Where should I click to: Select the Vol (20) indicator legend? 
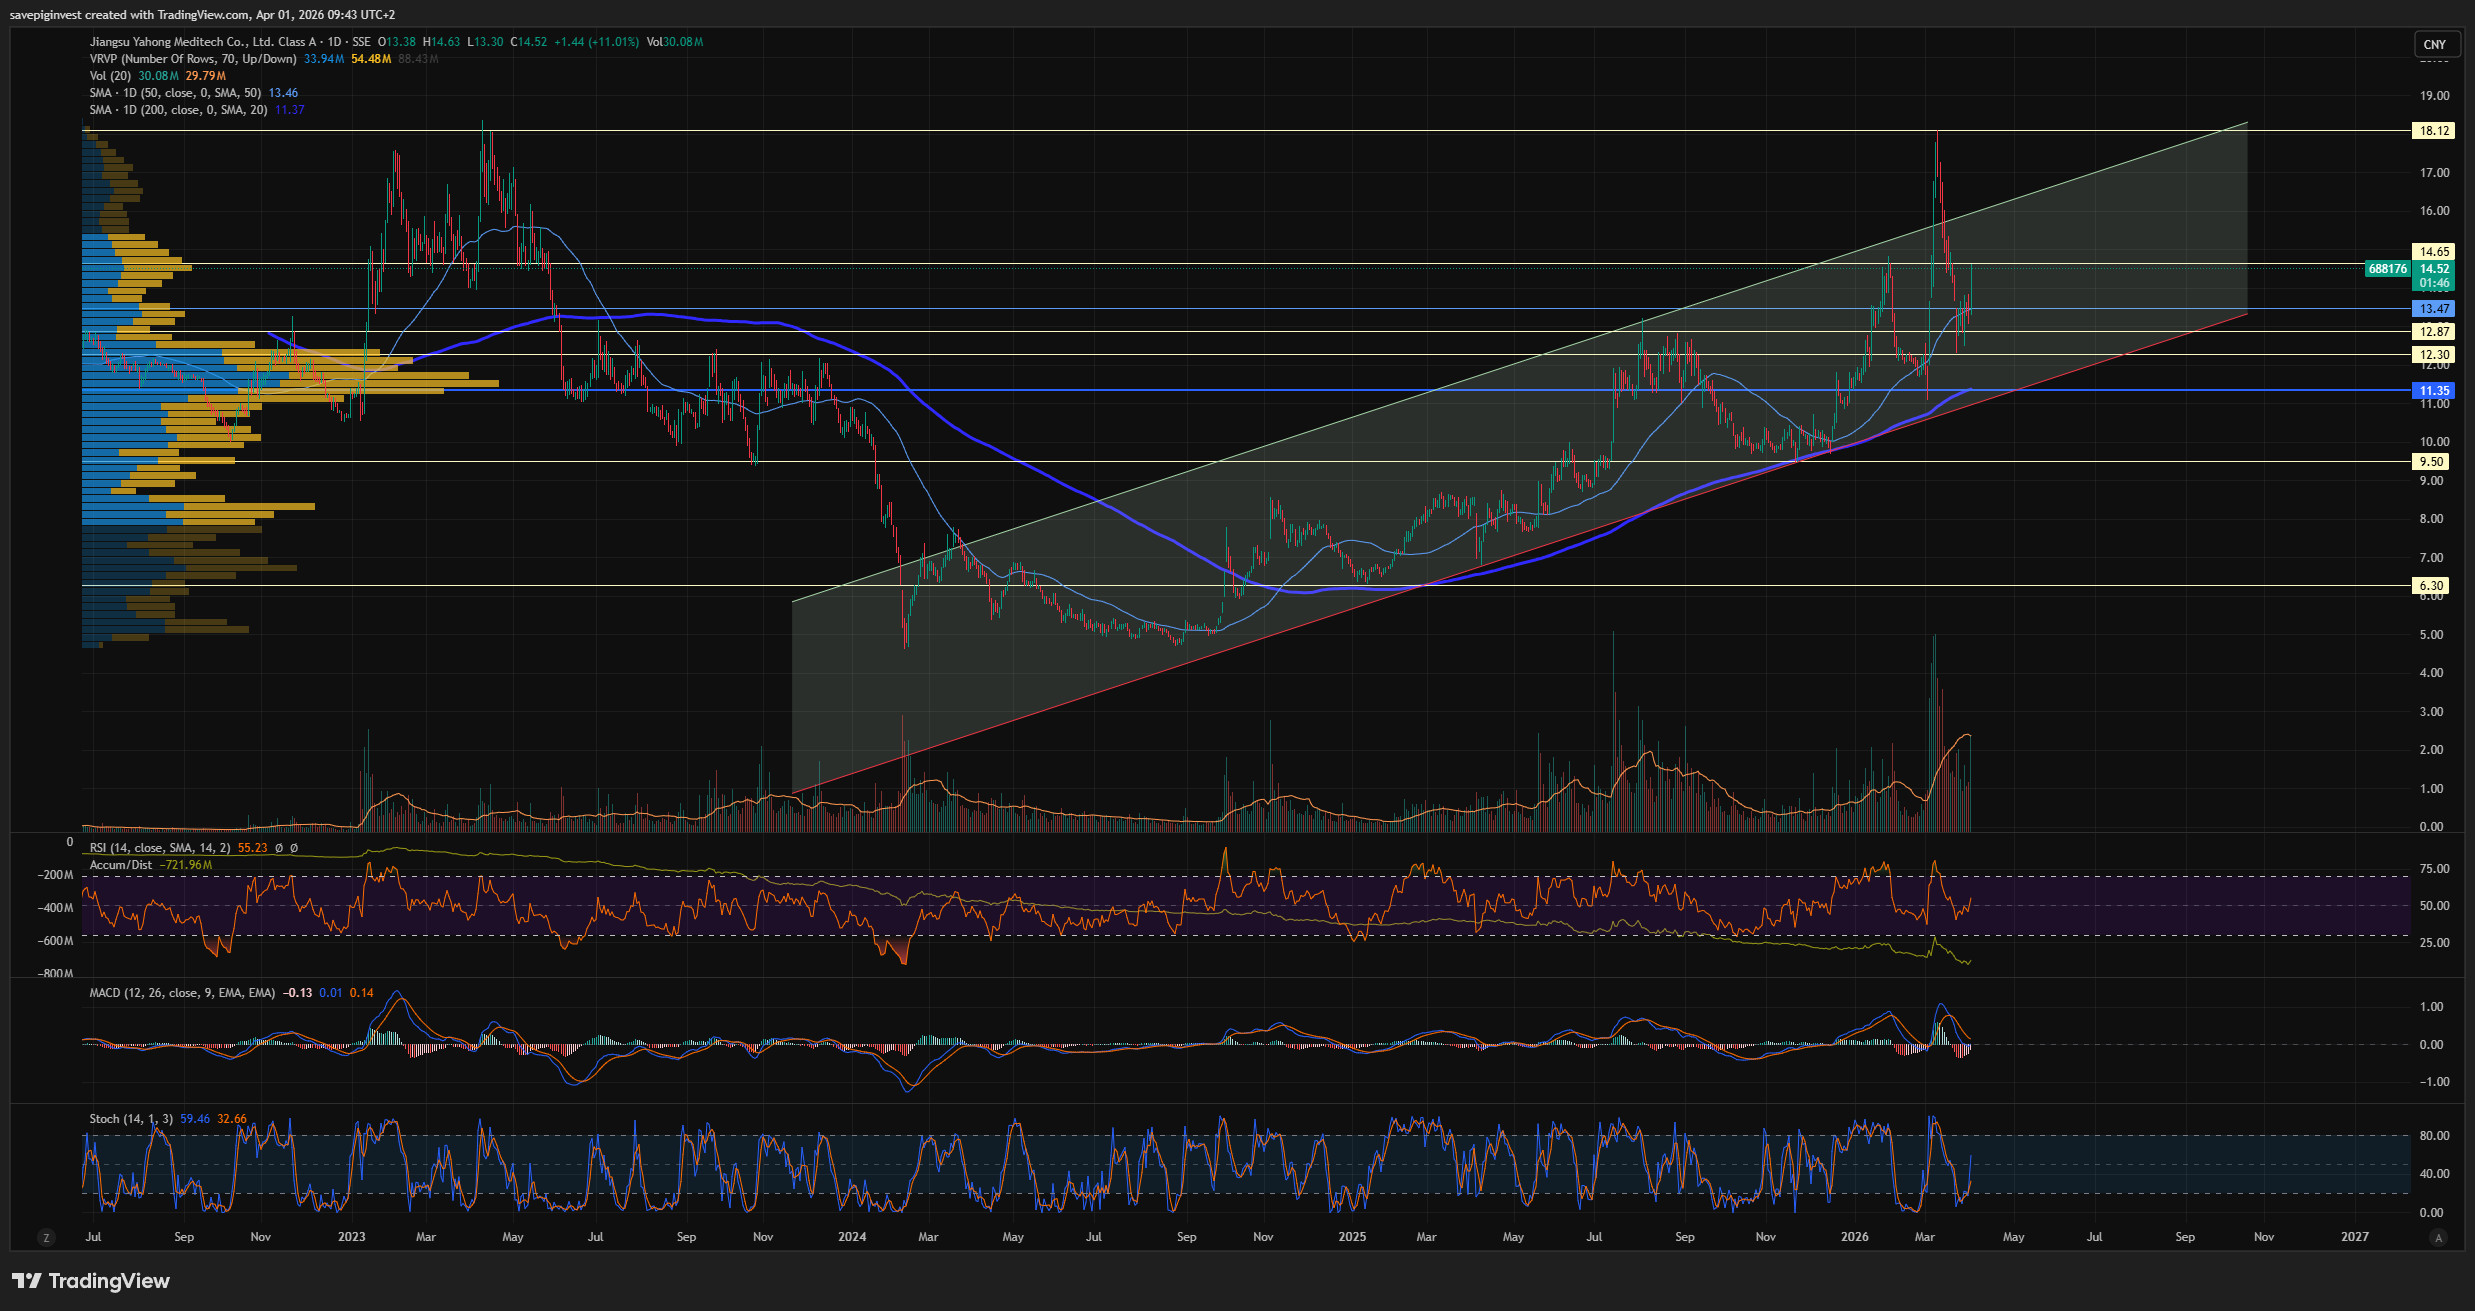110,76
